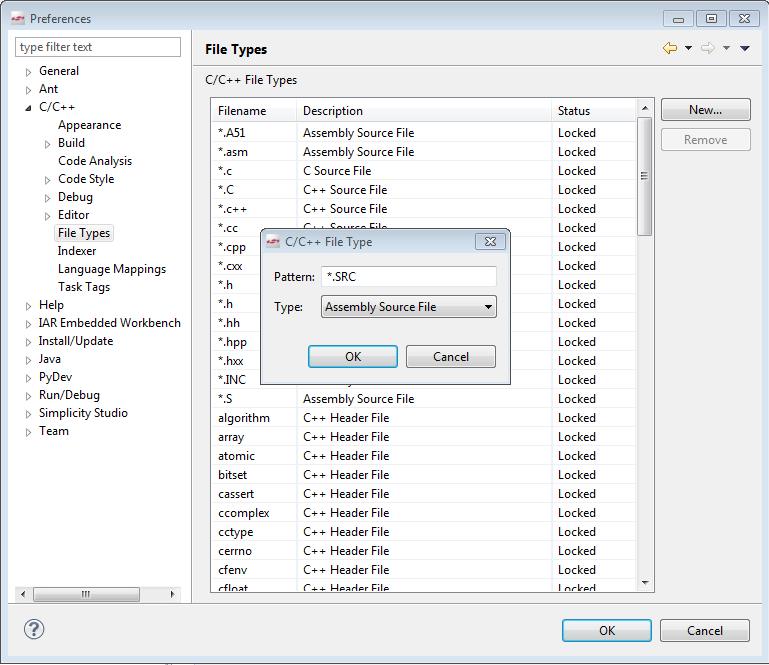The height and width of the screenshot is (665, 769).
Task: Select the cerrno header row
Action: click(x=424, y=551)
